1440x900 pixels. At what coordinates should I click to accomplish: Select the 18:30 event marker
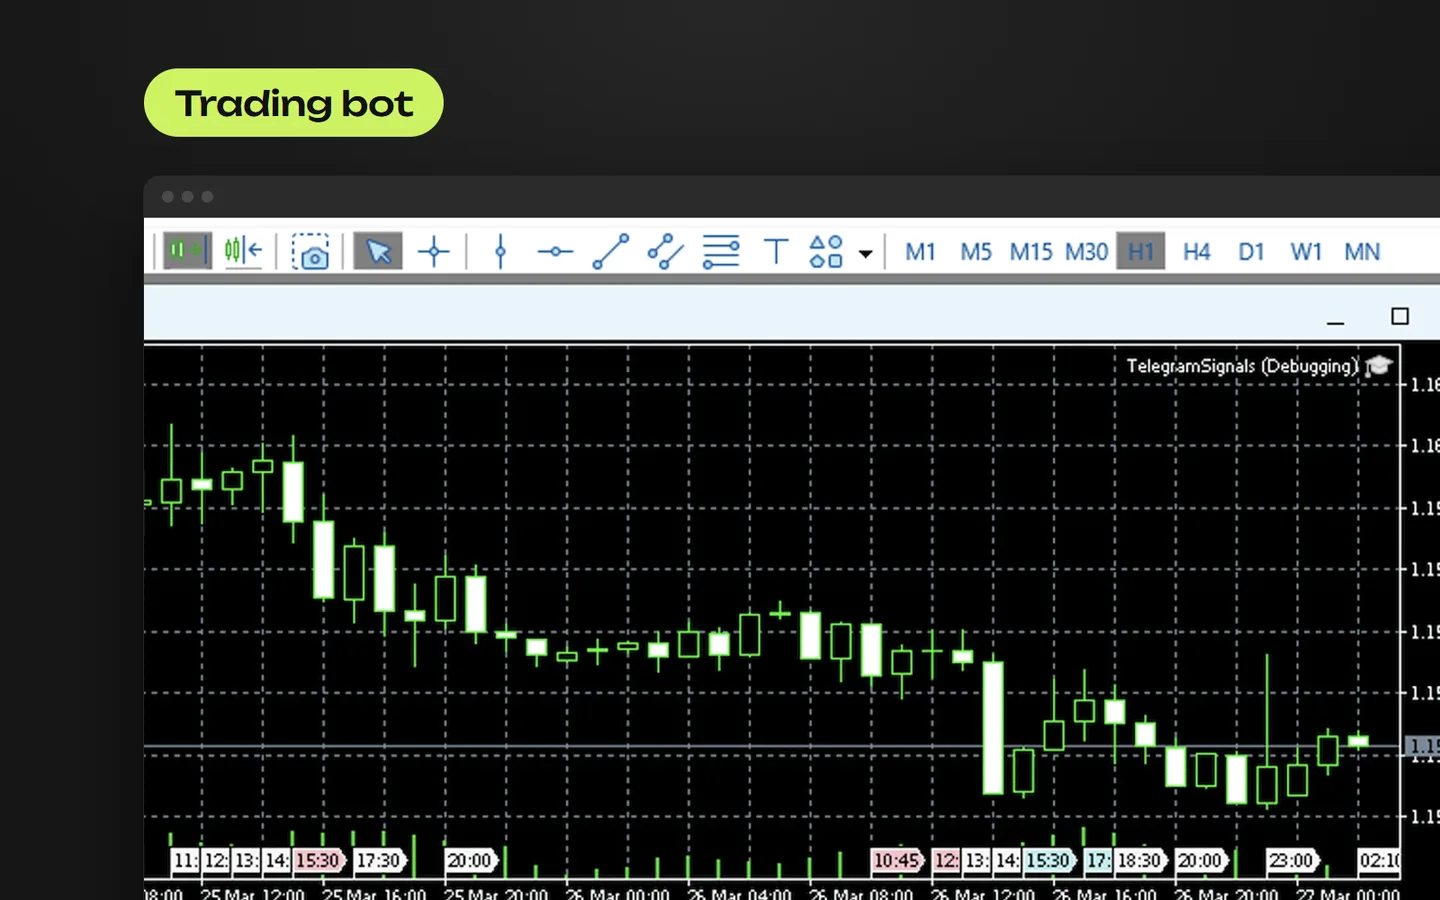pyautogui.click(x=1140, y=860)
